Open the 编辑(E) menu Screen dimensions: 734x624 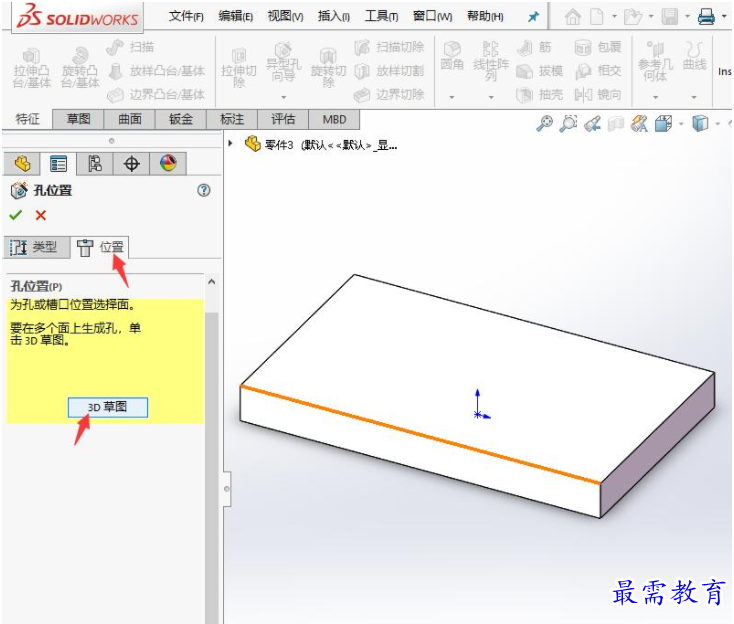click(x=235, y=16)
